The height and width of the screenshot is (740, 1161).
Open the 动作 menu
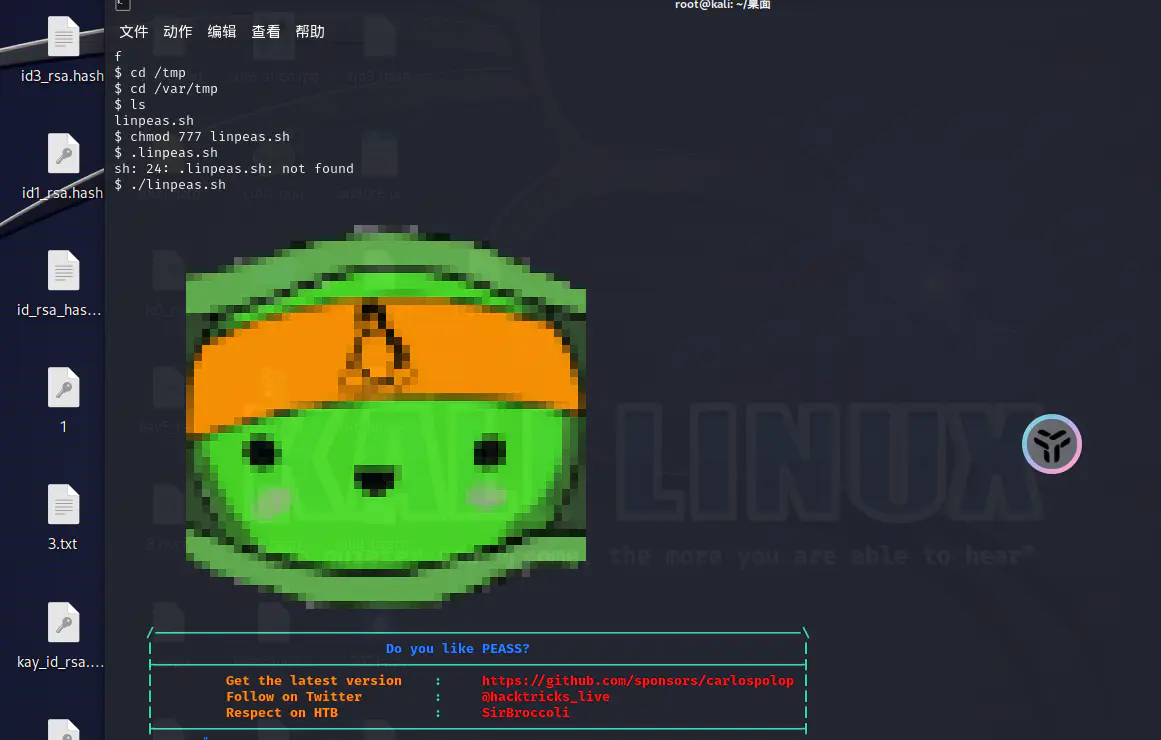pos(178,32)
